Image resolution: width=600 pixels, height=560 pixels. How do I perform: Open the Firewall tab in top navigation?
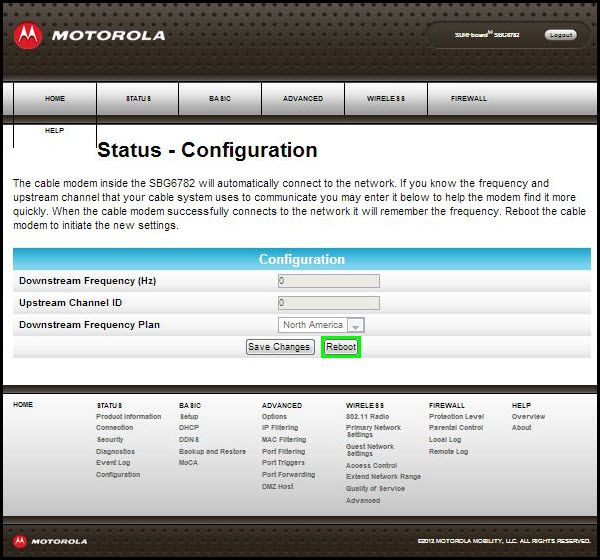[468, 99]
